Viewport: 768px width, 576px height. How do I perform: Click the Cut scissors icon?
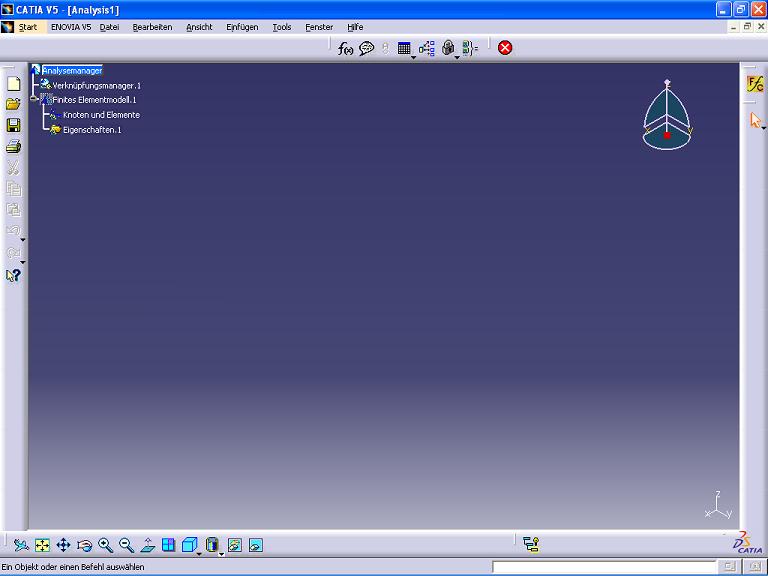14,168
